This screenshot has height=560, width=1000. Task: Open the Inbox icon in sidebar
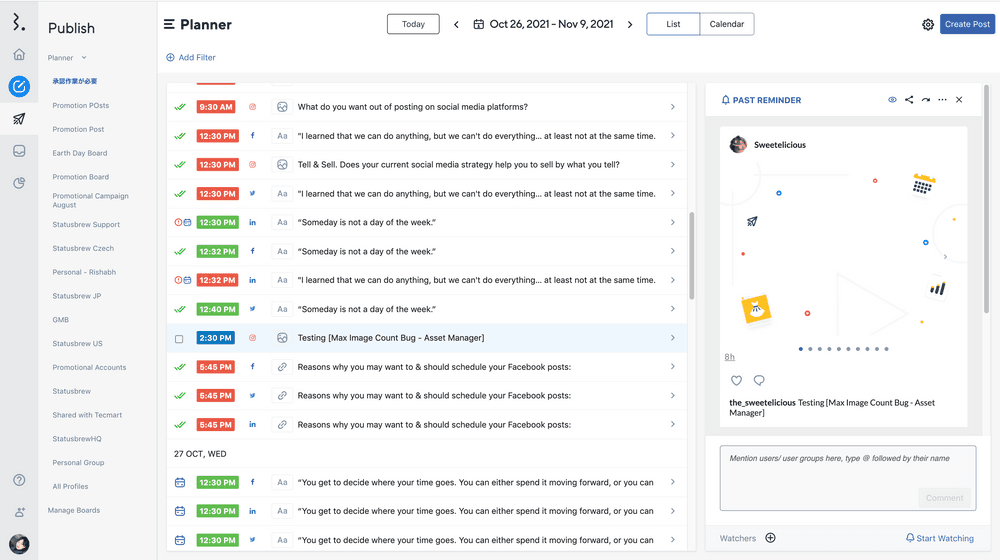[x=19, y=151]
